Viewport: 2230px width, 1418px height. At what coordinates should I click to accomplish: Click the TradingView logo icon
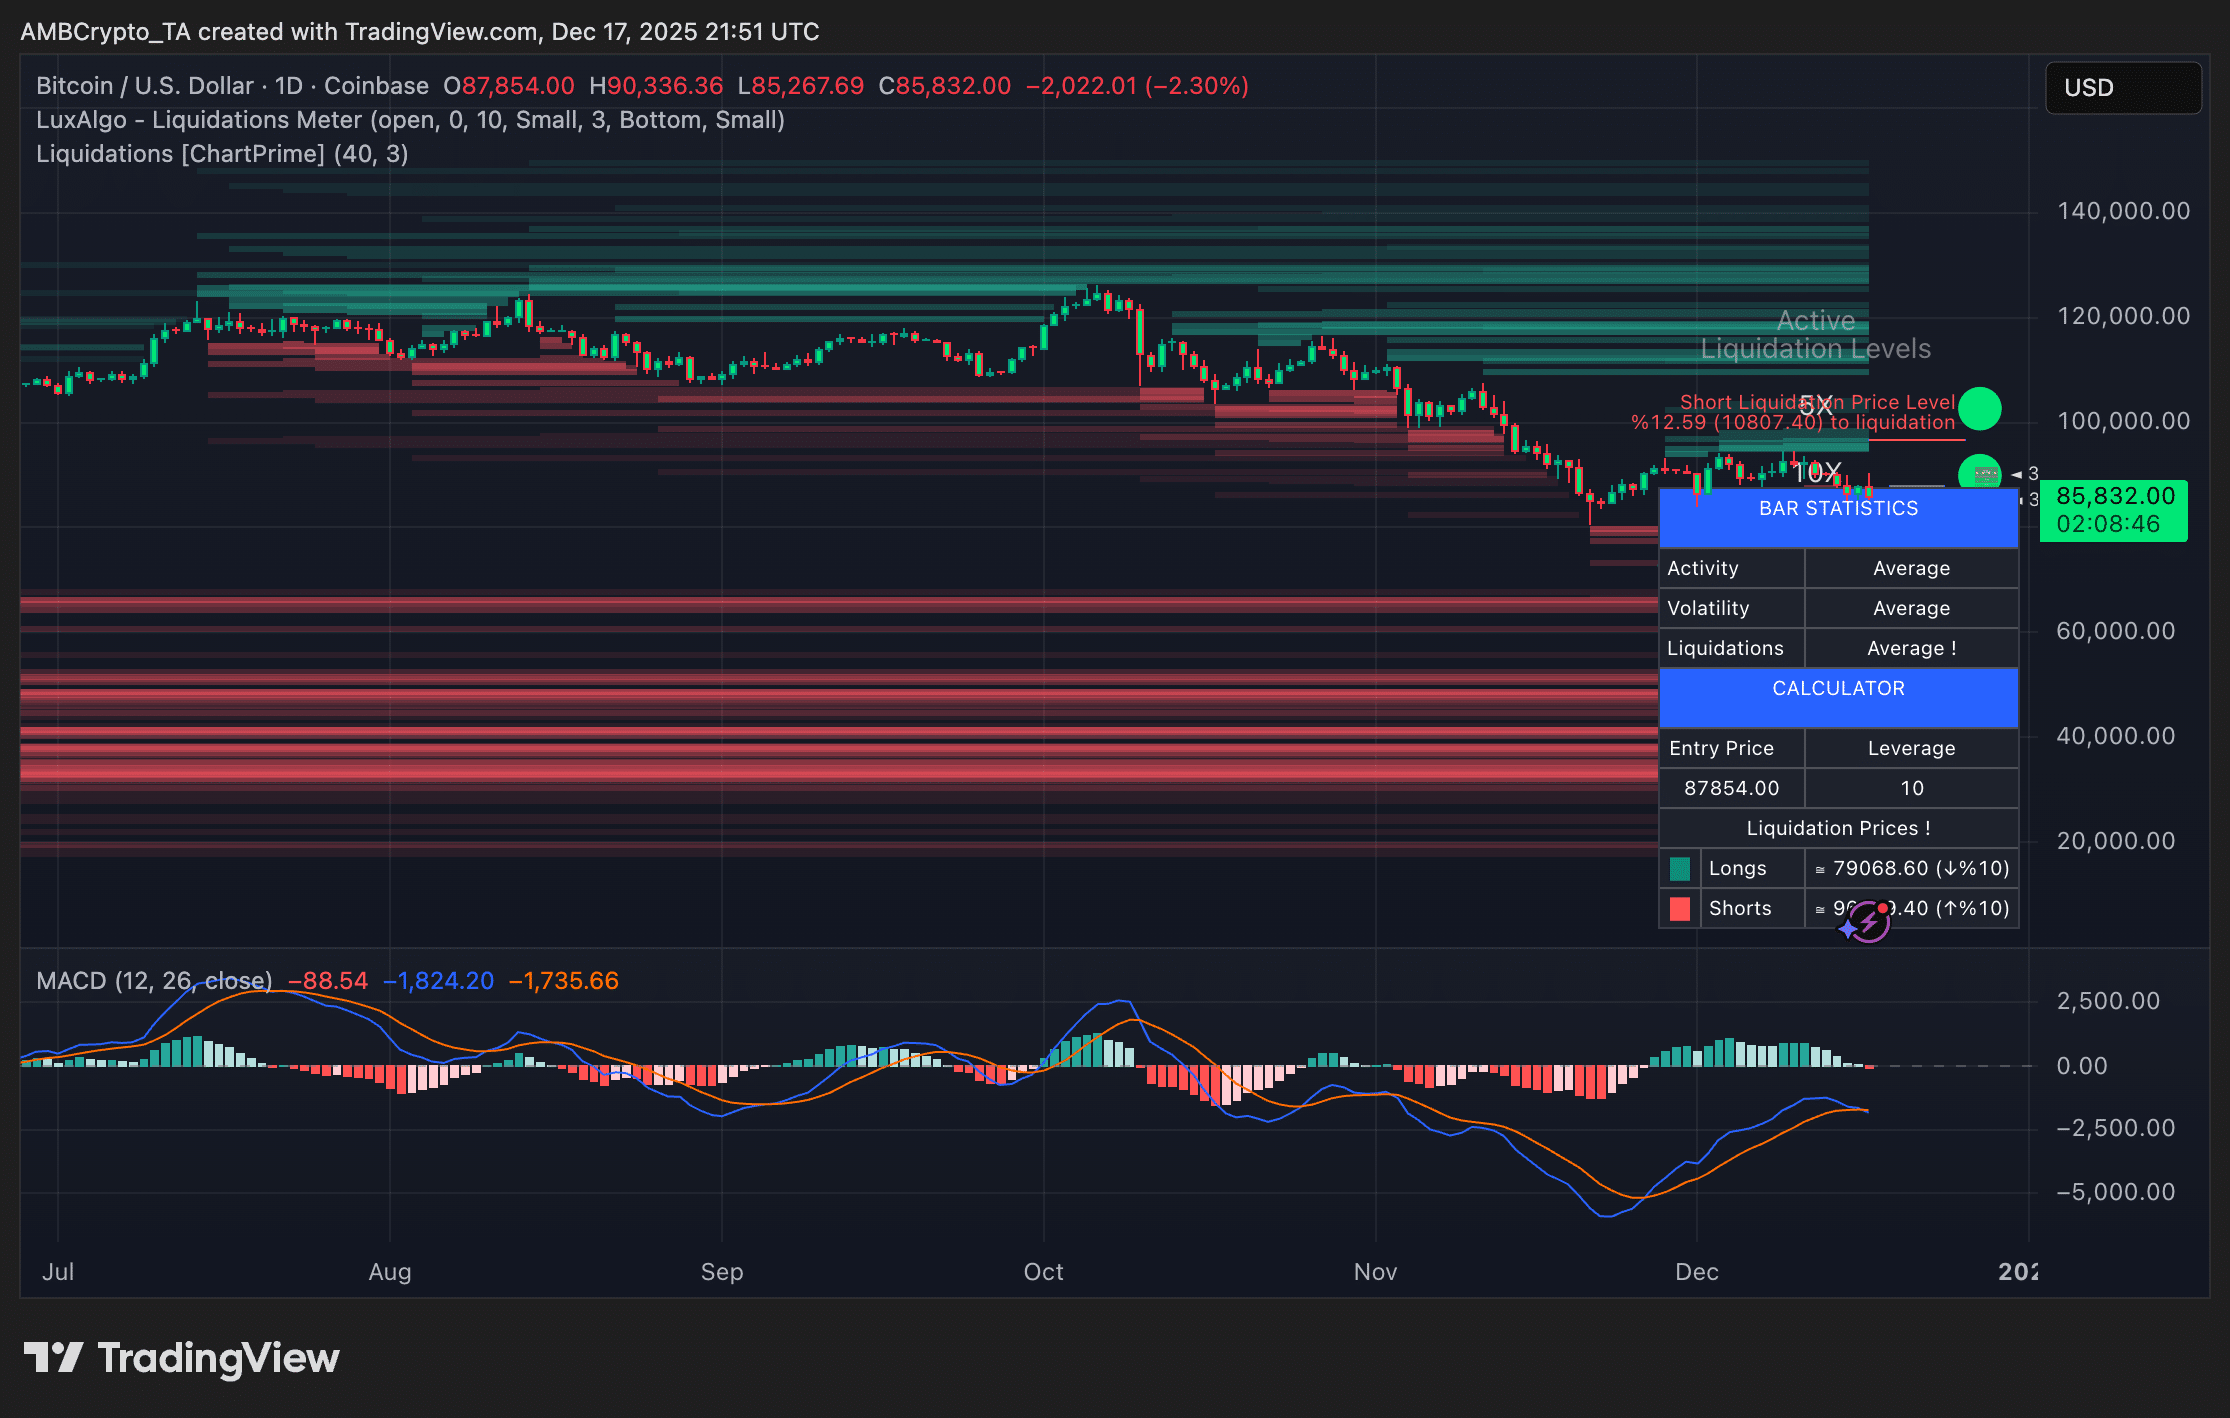pyautogui.click(x=53, y=1357)
